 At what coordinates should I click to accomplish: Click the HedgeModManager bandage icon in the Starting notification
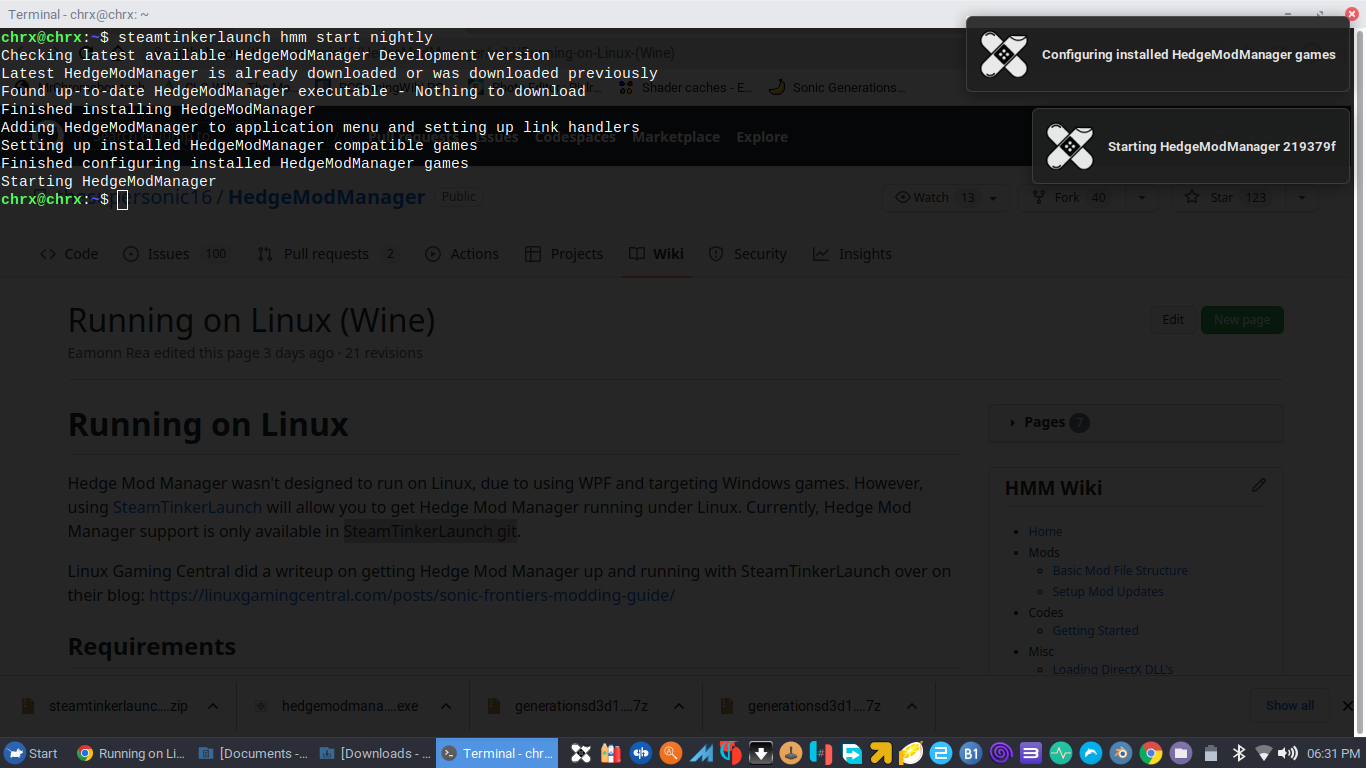1070,147
